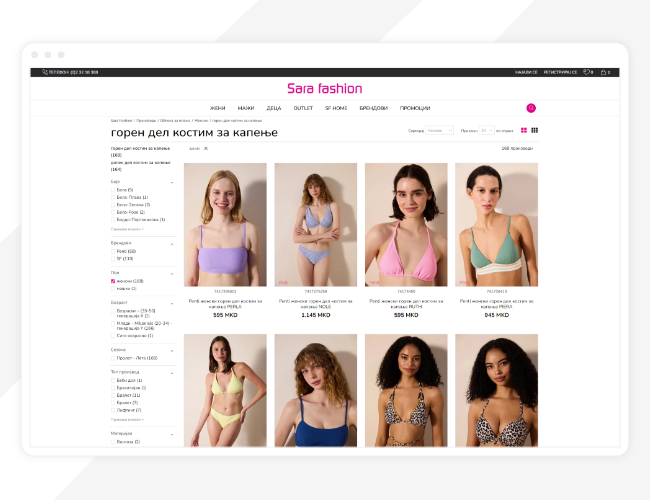Viewport: 650px width, 500px height.
Task: Open the БРЕНДОВИ menu
Action: click(x=374, y=108)
